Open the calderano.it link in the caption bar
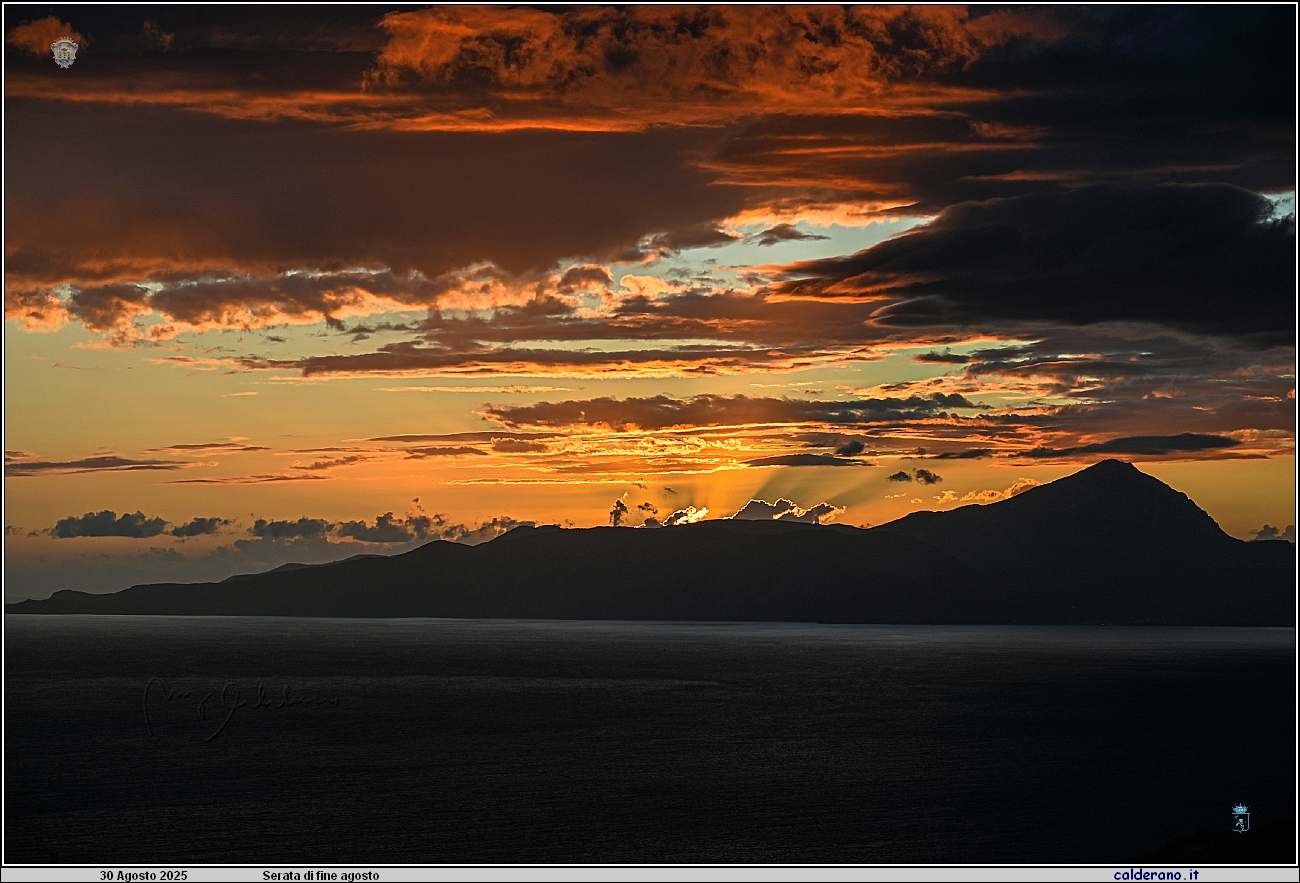 (1156, 875)
